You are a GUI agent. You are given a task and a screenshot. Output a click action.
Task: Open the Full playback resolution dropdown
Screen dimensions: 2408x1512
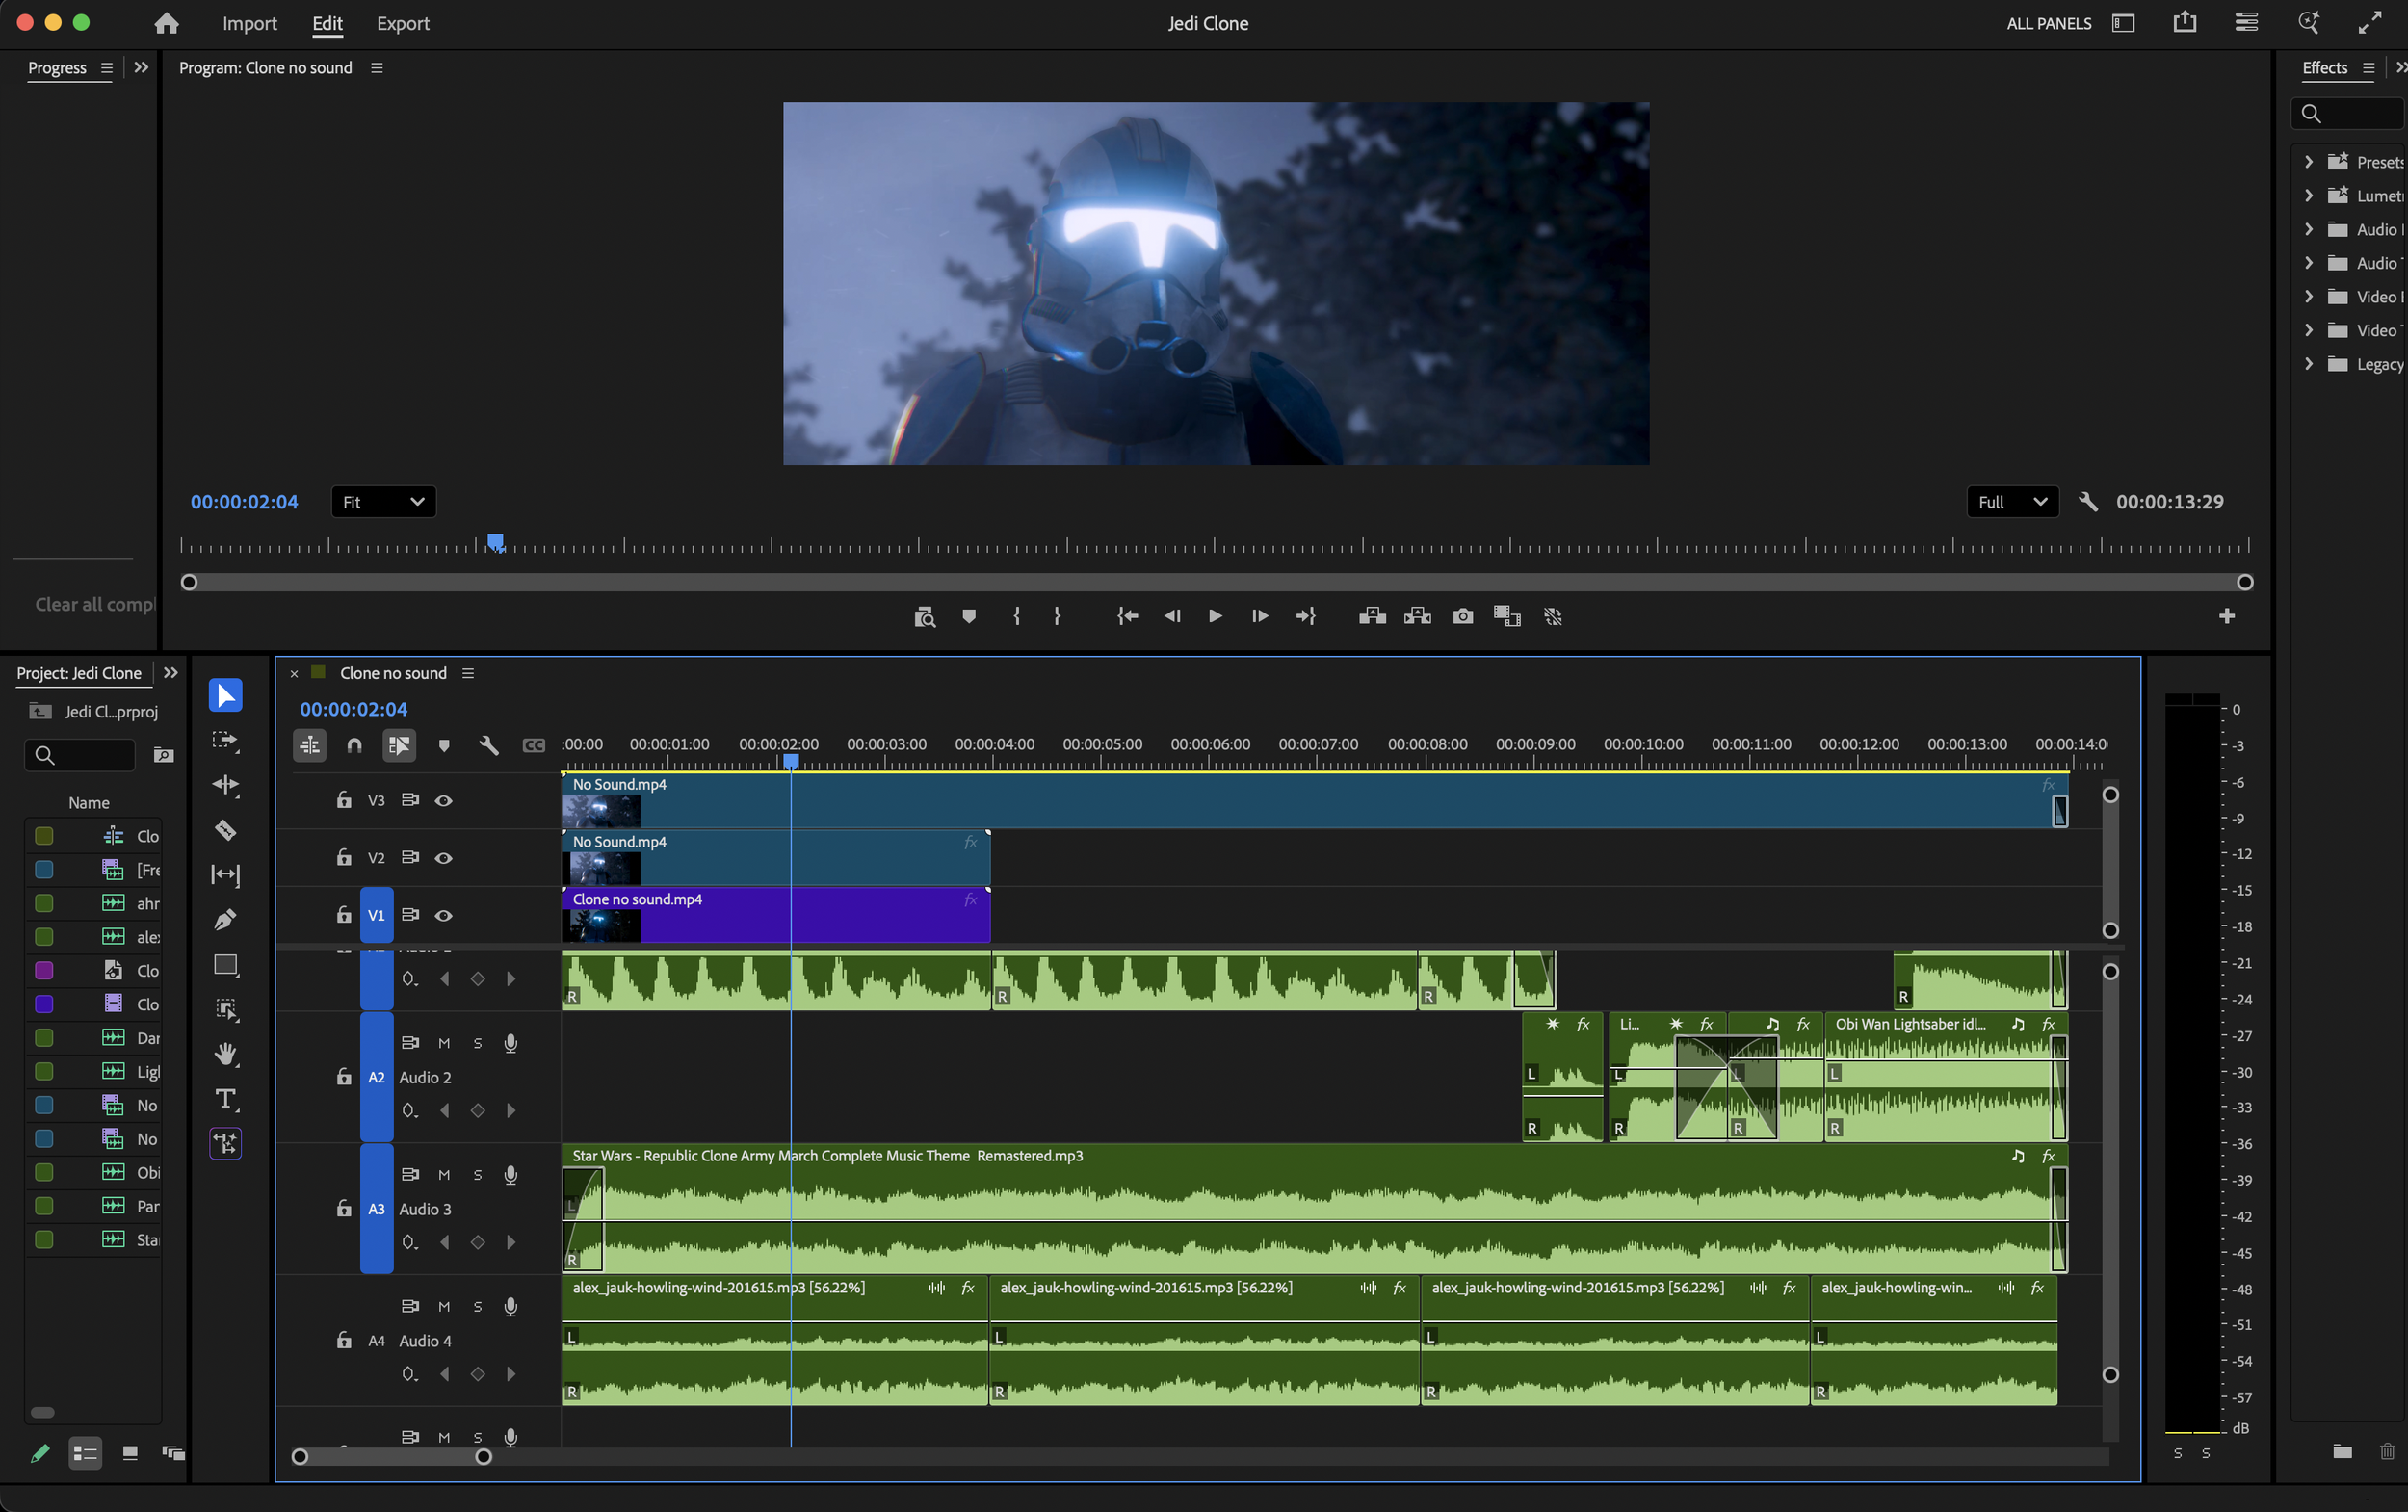[2012, 501]
